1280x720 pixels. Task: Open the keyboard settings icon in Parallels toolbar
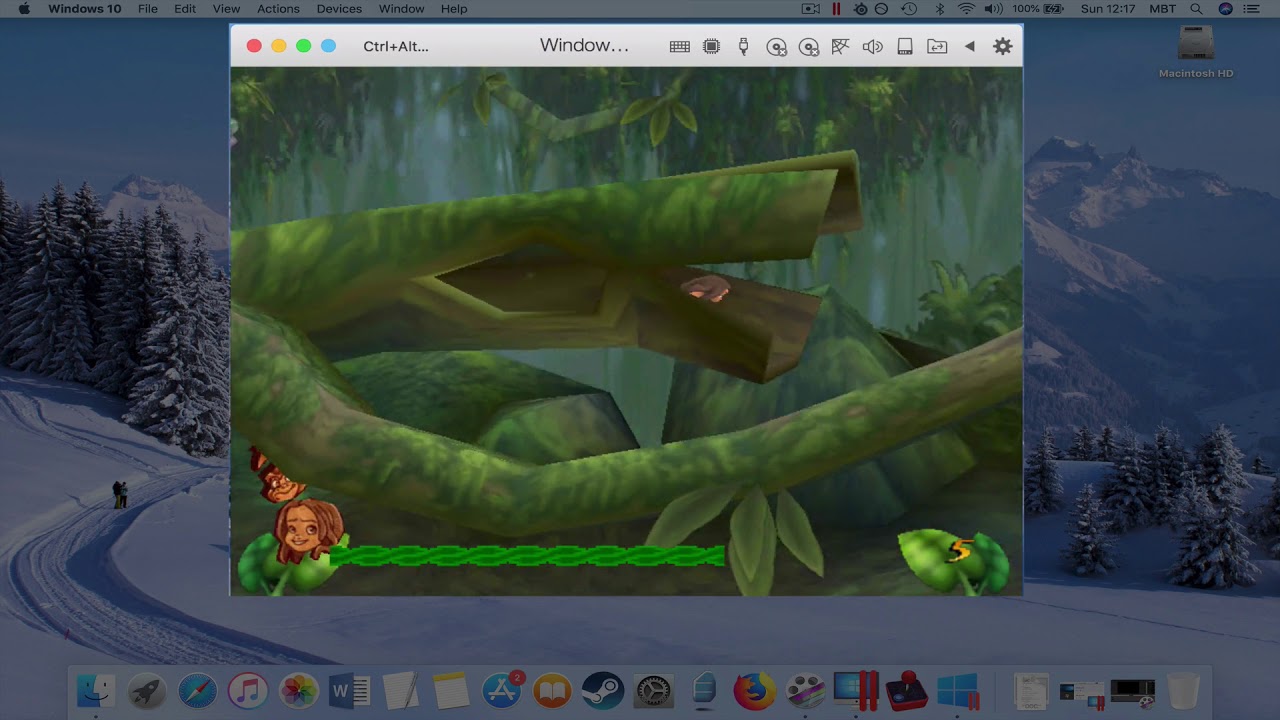click(680, 46)
